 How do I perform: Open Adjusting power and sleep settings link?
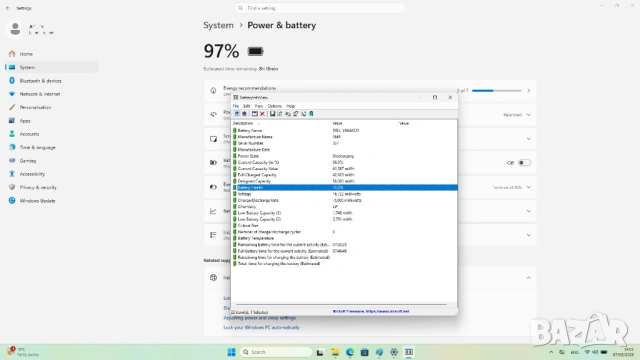coord(260,318)
